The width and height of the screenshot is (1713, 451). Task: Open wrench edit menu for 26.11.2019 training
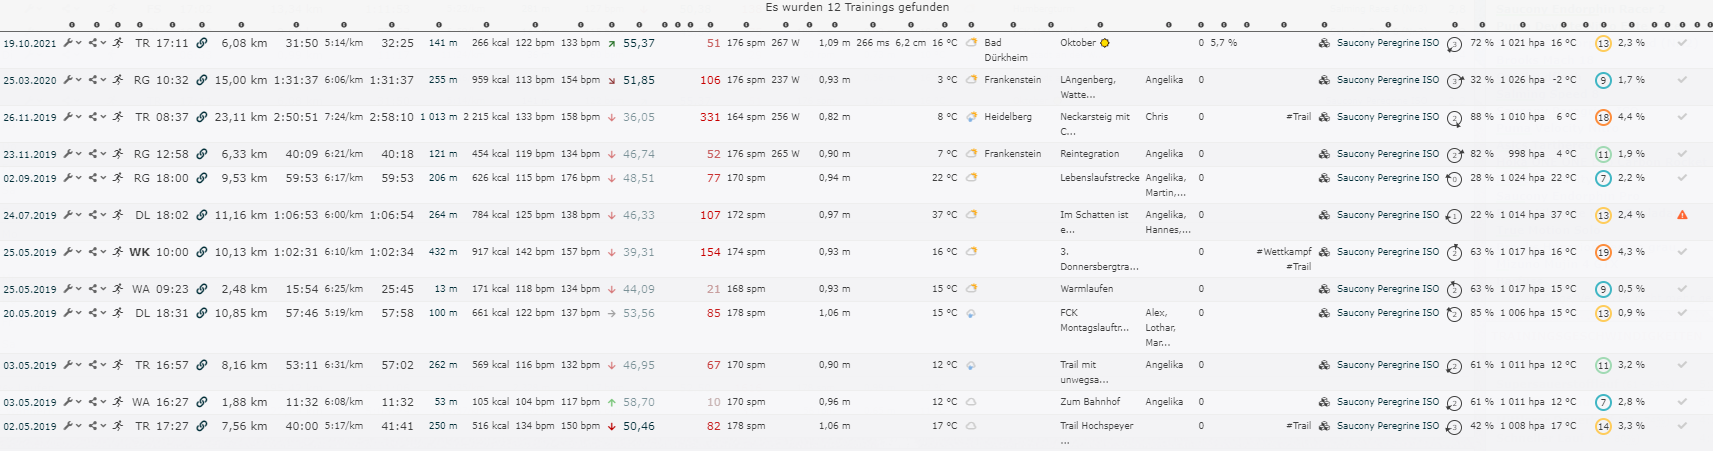coord(68,117)
